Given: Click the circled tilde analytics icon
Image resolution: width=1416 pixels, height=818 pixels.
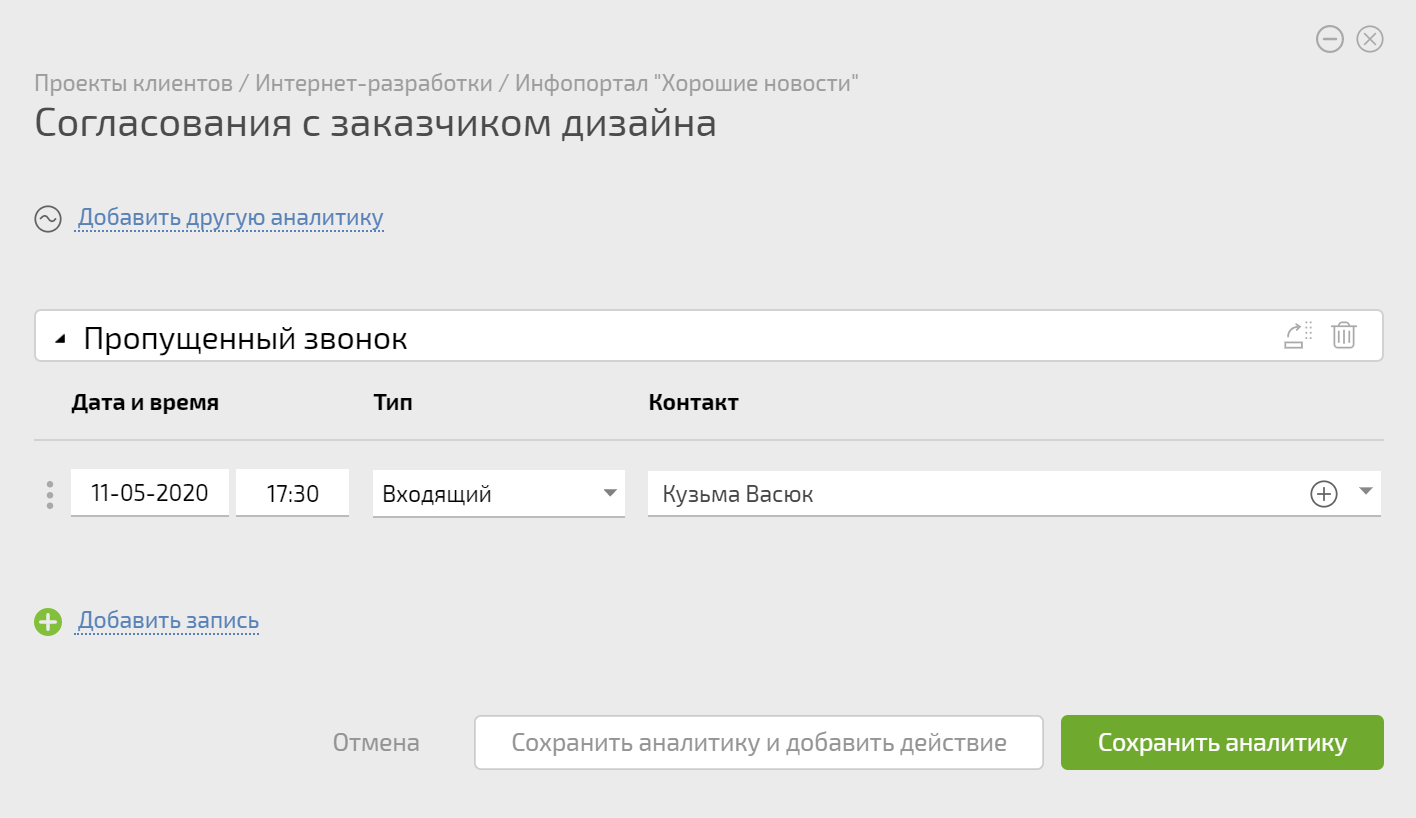Looking at the screenshot, I should (x=48, y=219).
